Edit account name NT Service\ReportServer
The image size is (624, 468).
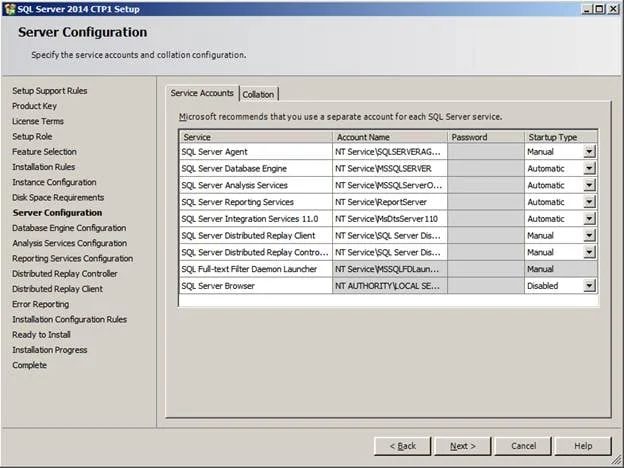390,202
